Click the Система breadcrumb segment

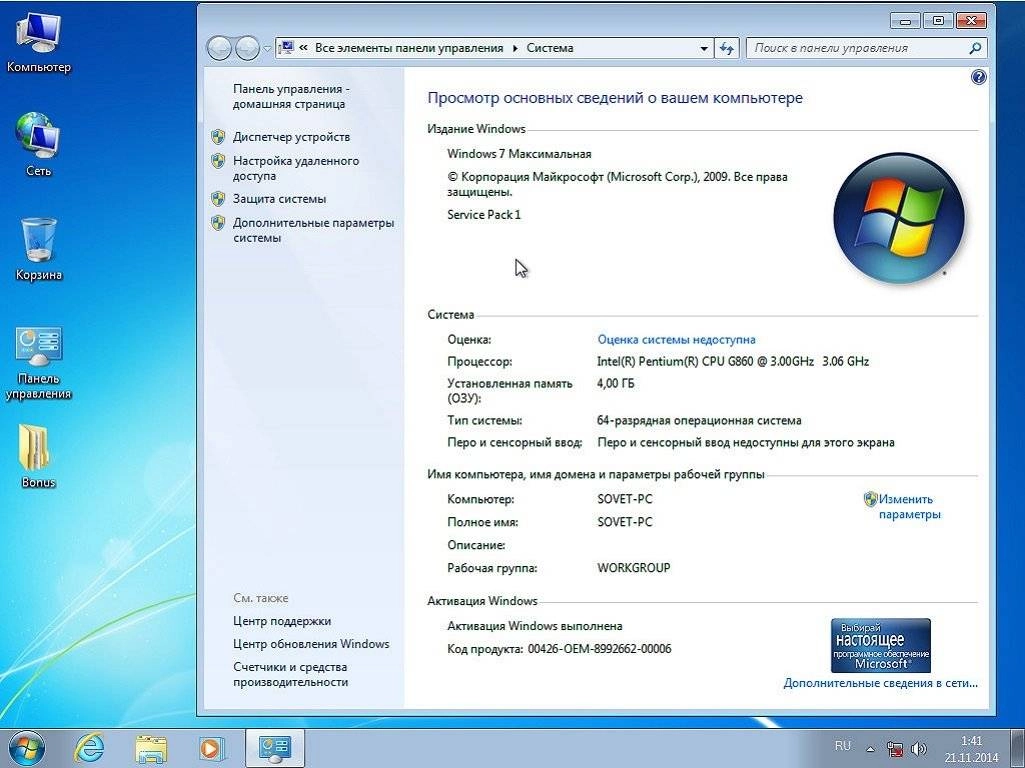[x=550, y=48]
